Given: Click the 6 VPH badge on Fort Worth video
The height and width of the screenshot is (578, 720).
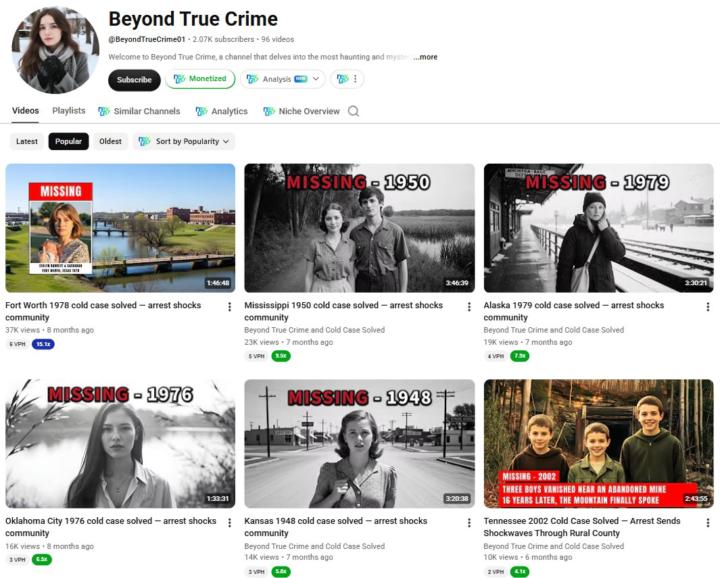Looking at the screenshot, I should 17,344.
